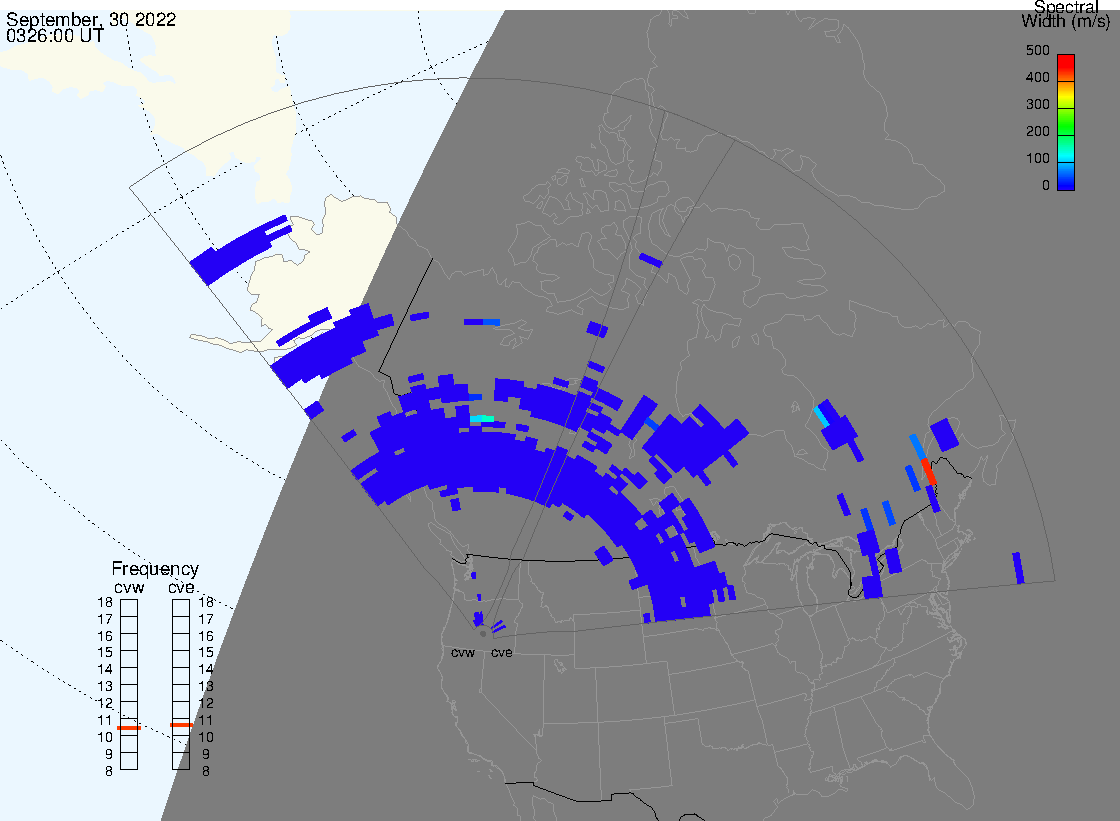
Task: Click frequency tick 18 left of cvw bar
Action: (105, 602)
